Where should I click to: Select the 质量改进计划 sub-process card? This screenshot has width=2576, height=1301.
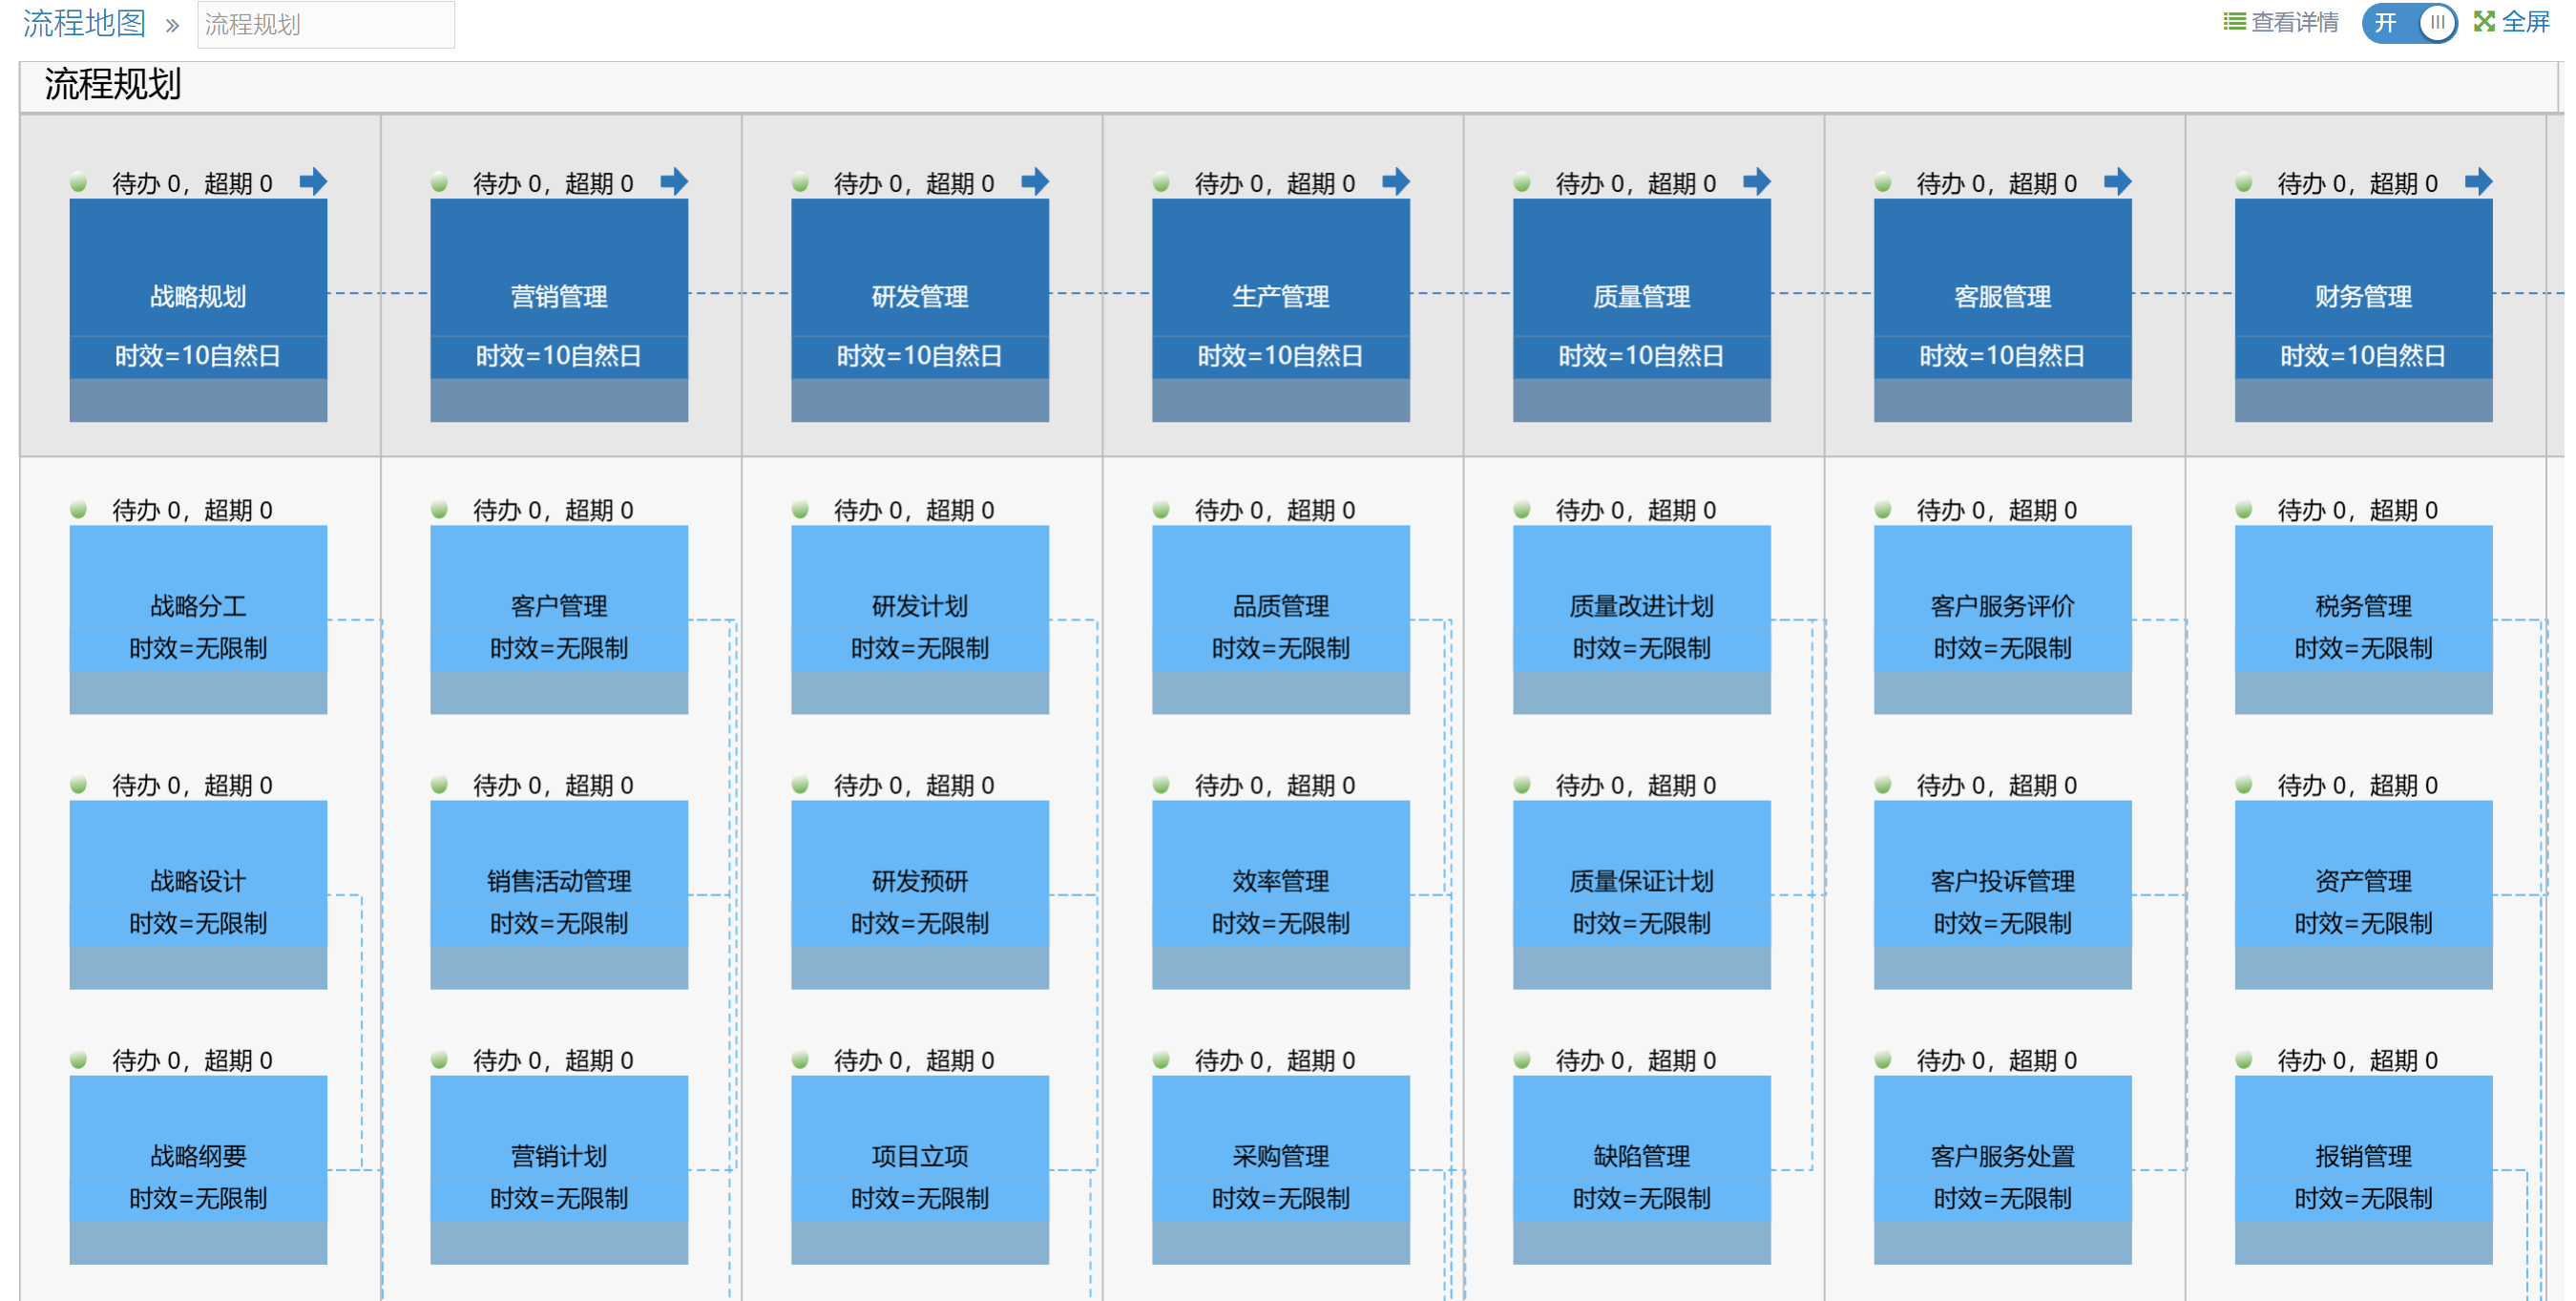(x=1642, y=620)
